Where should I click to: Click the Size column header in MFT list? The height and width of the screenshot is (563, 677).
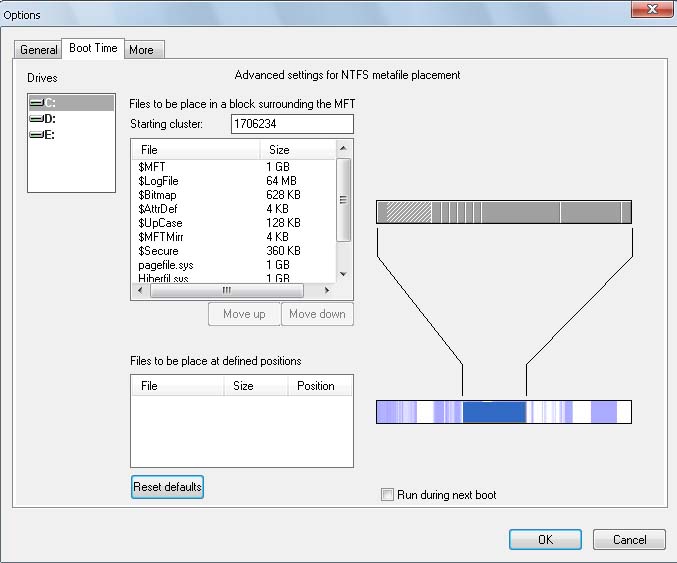point(298,150)
